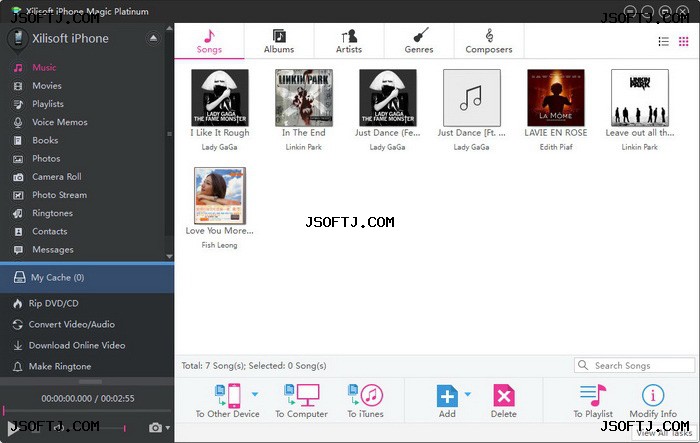
Task: Collapse the Xilisoft iPhone device panel
Action: coord(153,38)
